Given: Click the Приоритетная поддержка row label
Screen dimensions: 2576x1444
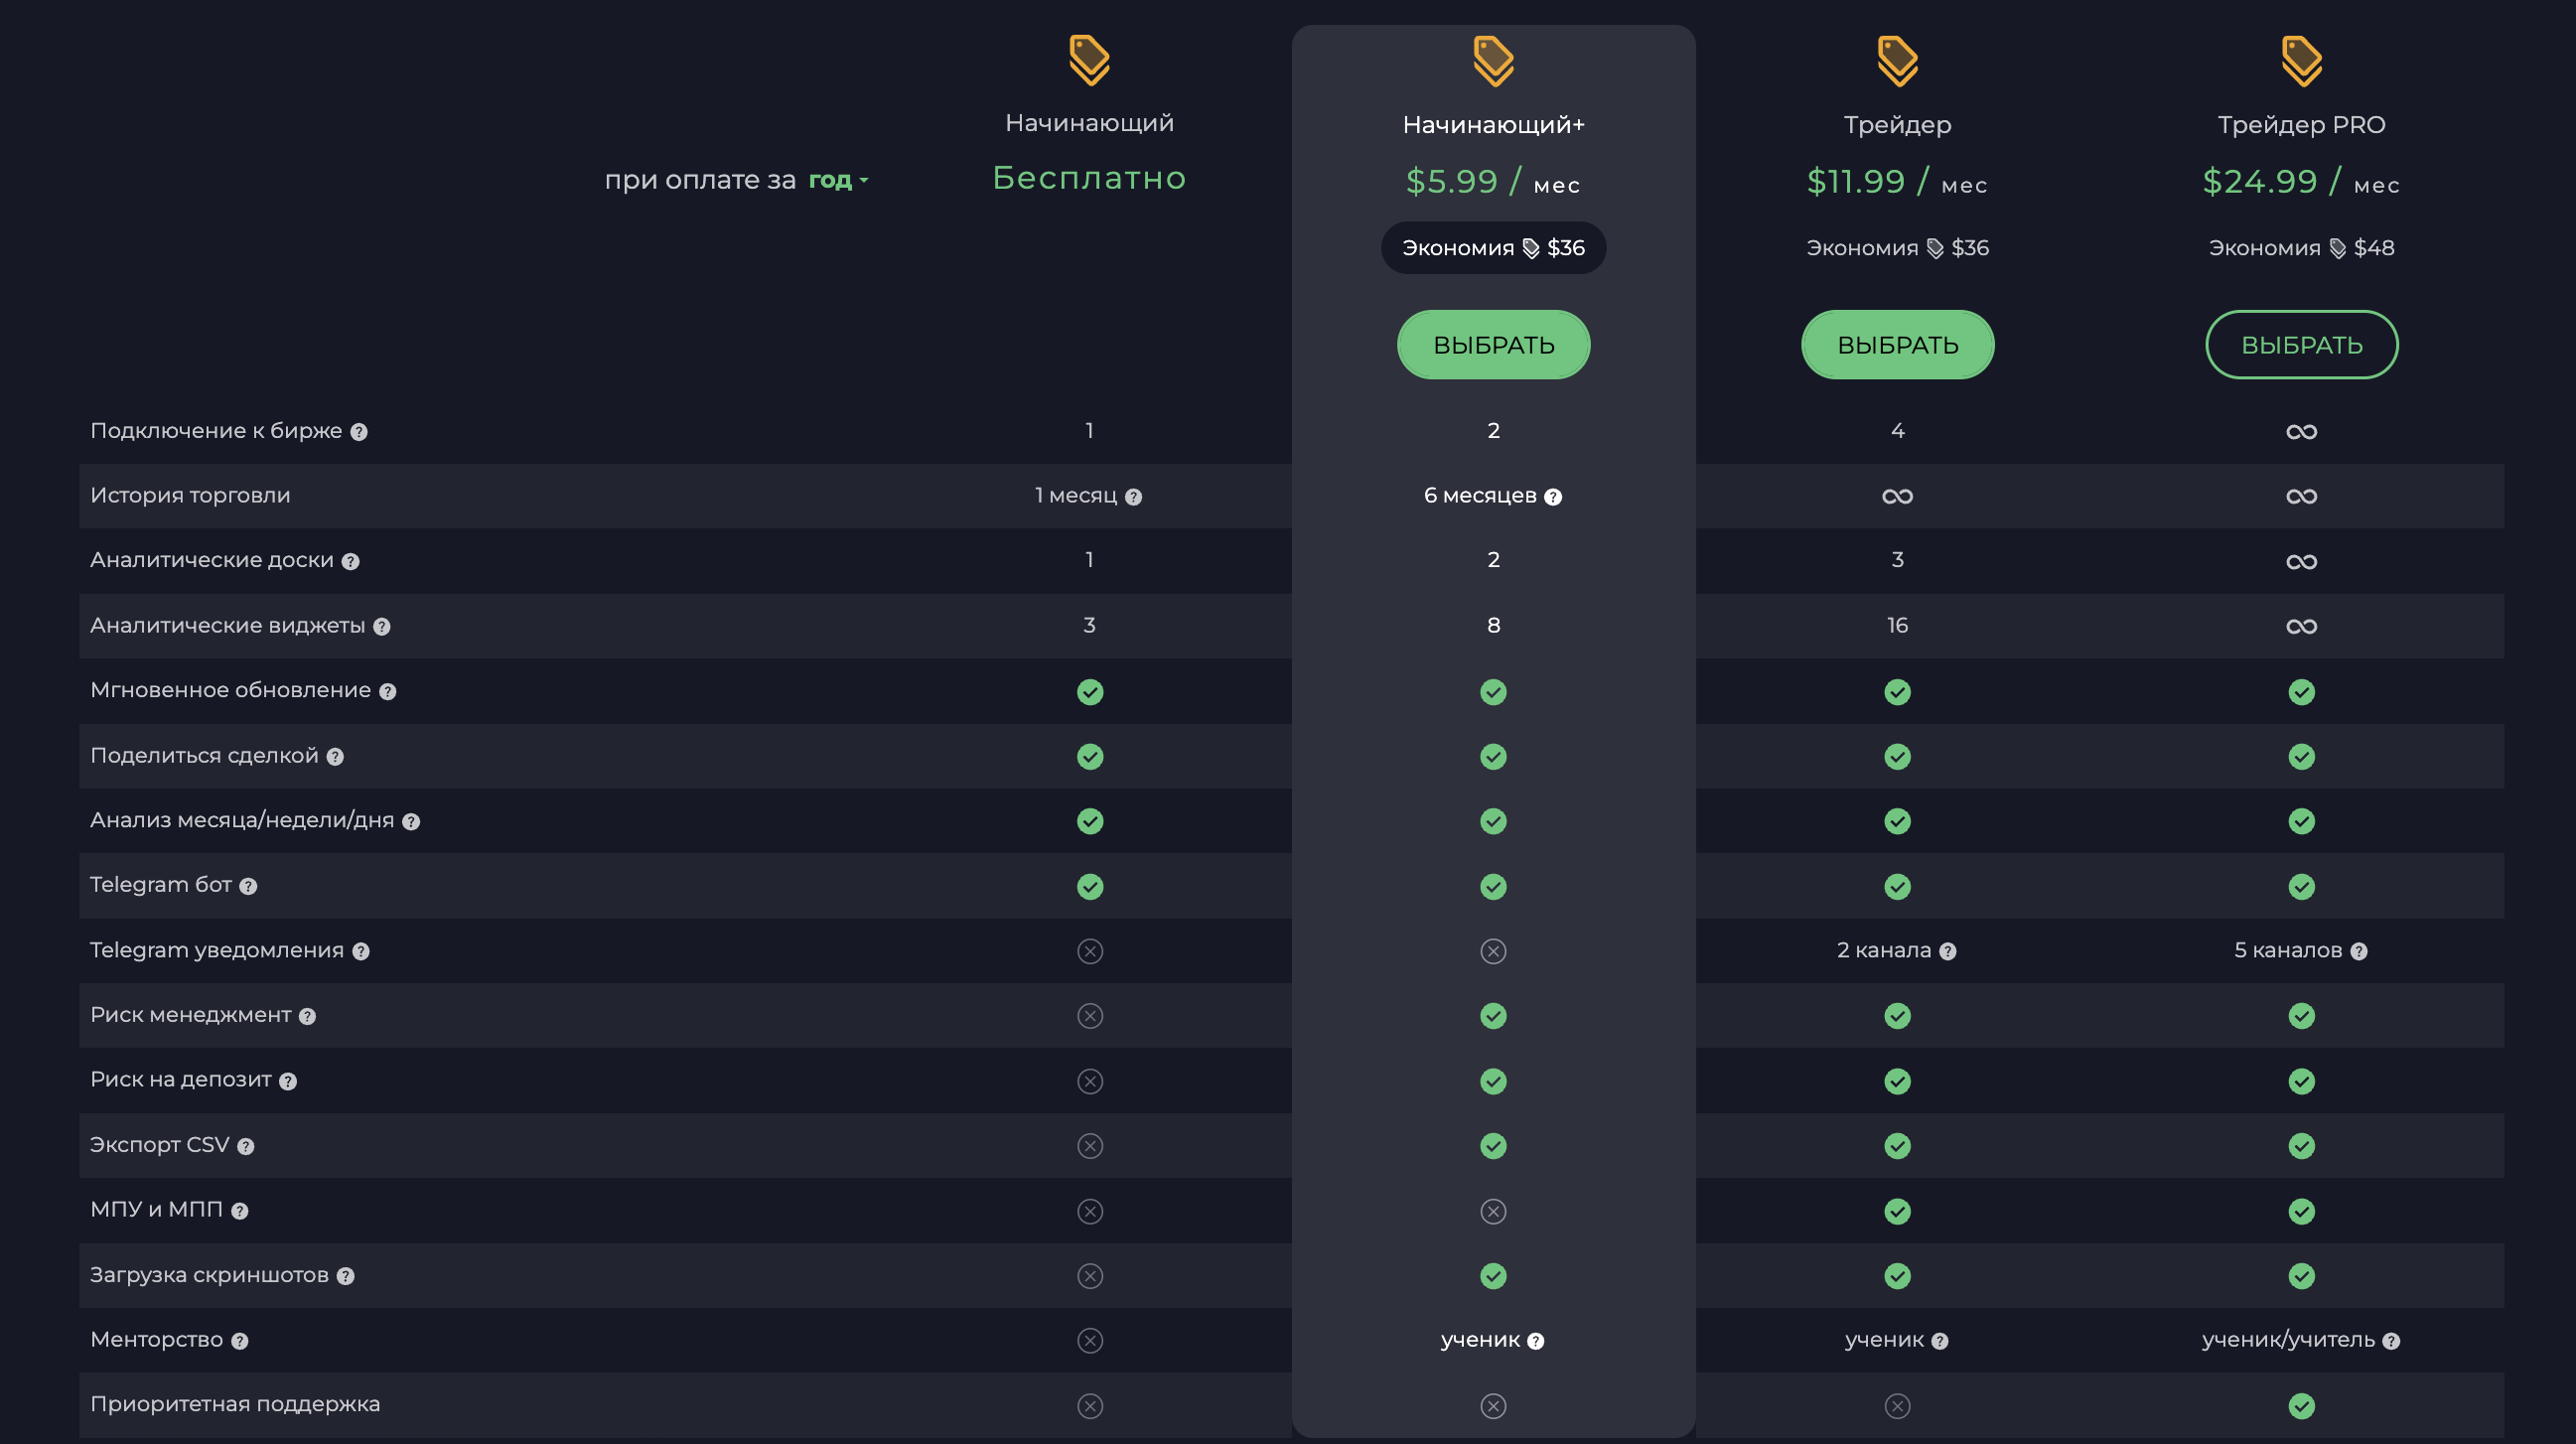Looking at the screenshot, I should (x=235, y=1404).
